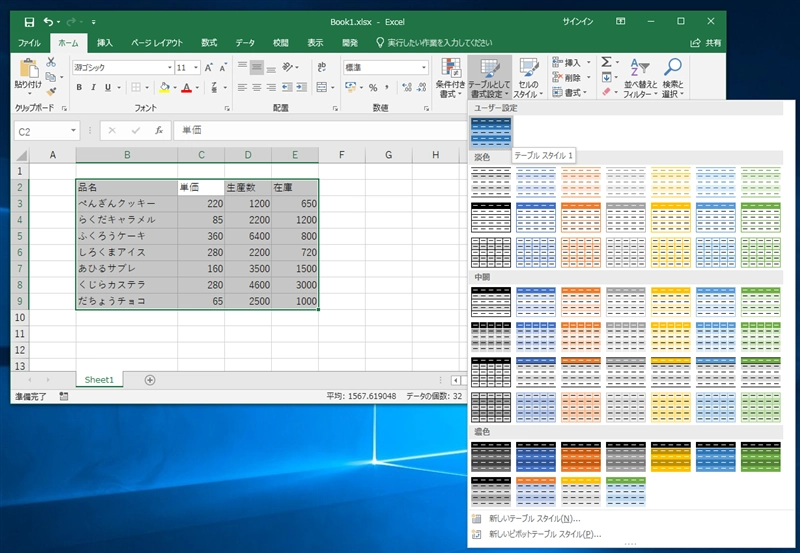Open the Delete cells dropdown
The width and height of the screenshot is (800, 553).
tap(589, 78)
